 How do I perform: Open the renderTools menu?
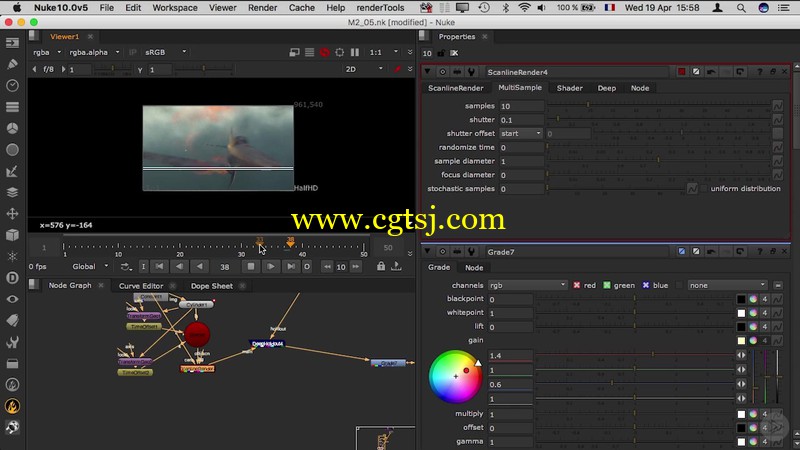coord(380,8)
